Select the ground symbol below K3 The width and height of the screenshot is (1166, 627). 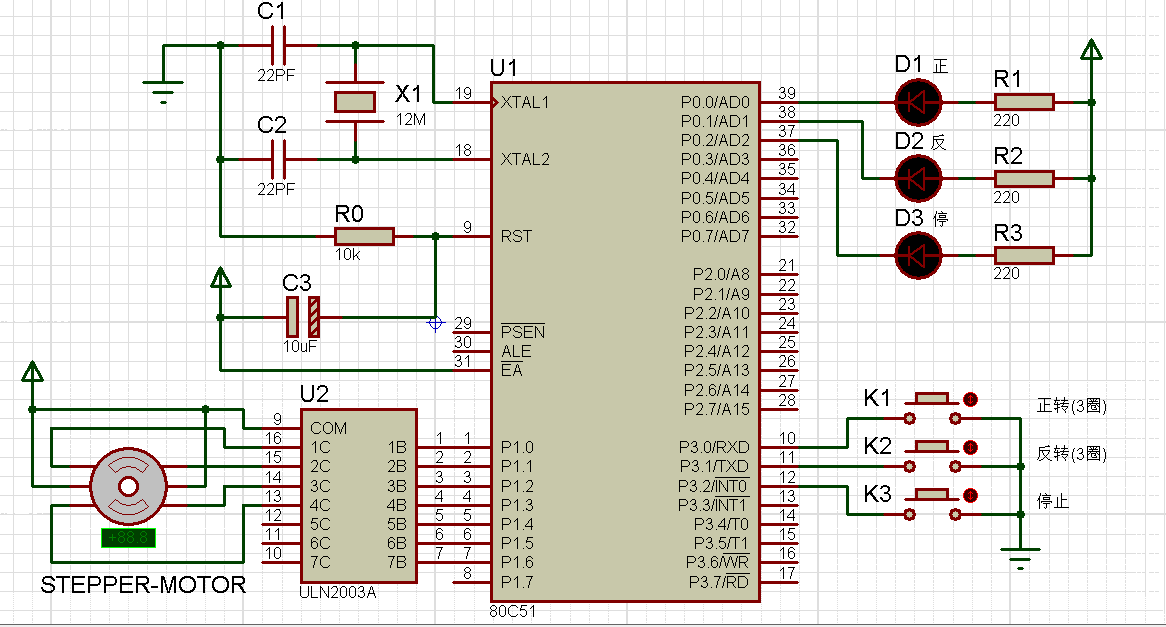point(1020,558)
